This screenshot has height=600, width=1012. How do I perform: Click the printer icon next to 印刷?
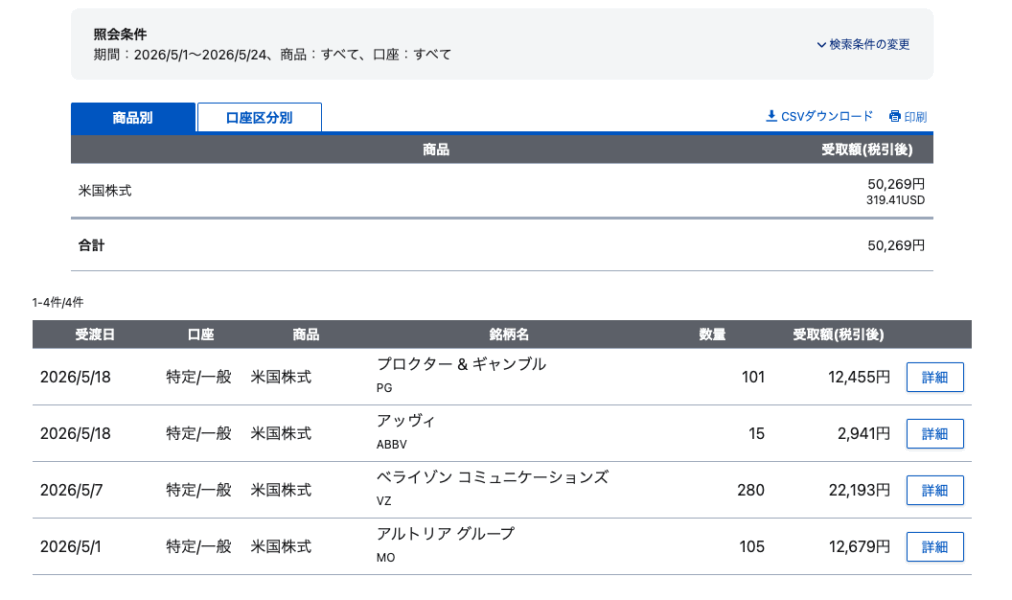[895, 117]
